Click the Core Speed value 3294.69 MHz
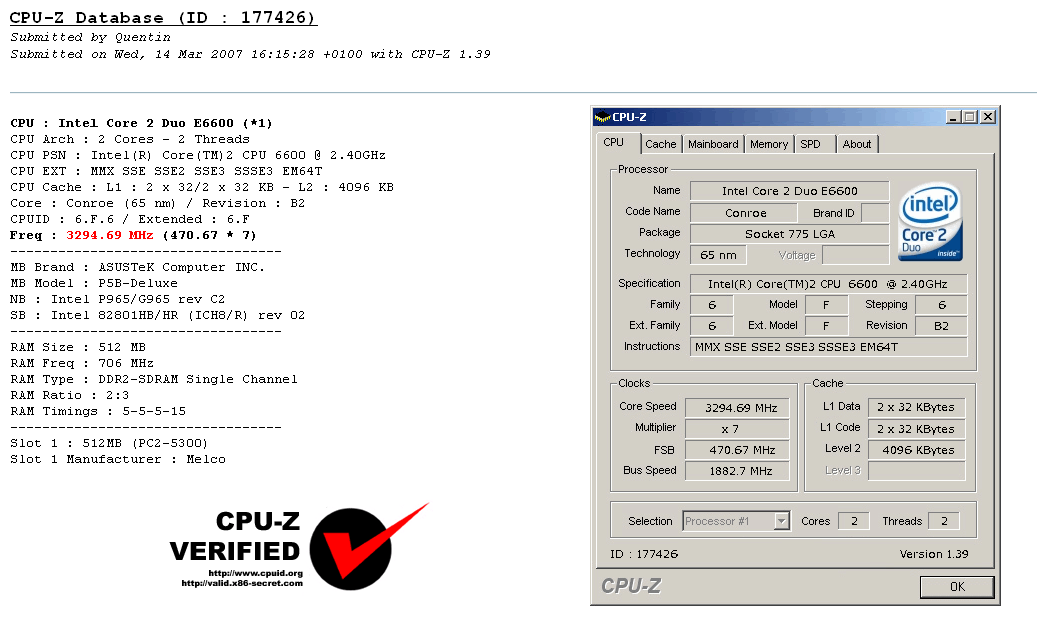 (738, 408)
